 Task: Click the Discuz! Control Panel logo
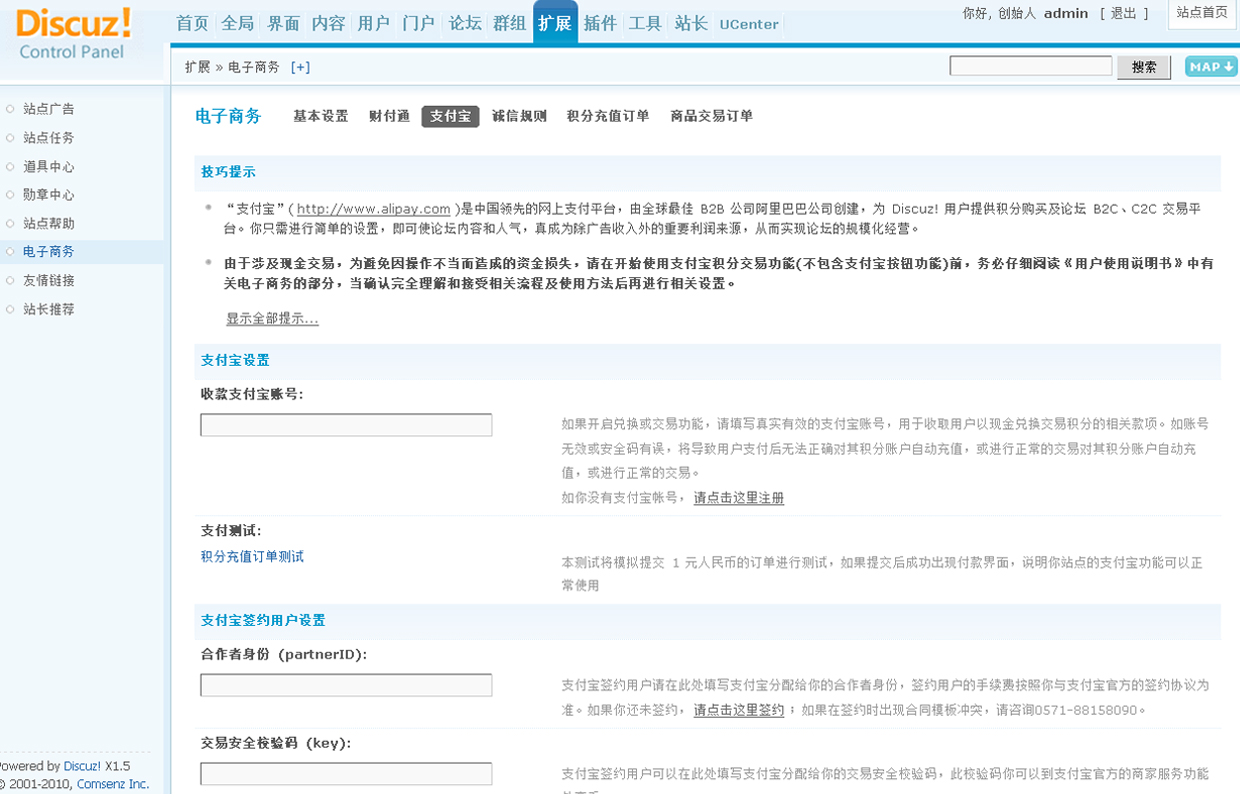pyautogui.click(x=74, y=33)
